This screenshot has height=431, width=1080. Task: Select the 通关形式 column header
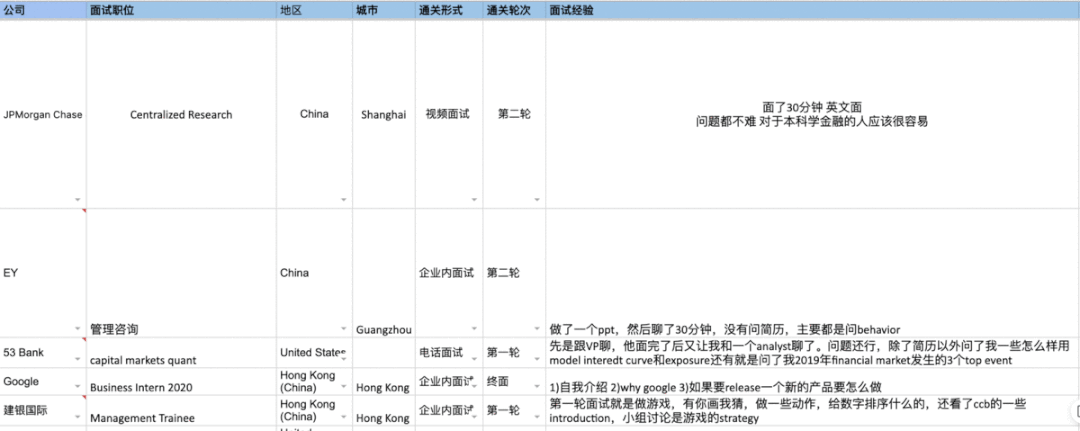coord(448,11)
